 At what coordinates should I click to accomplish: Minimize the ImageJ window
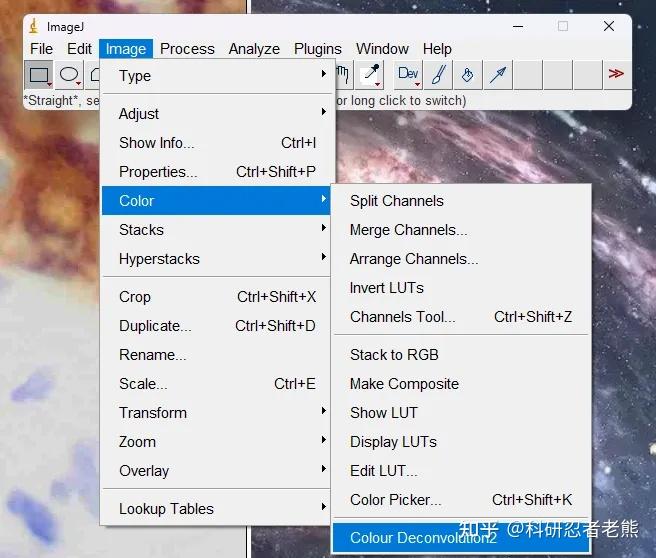pos(518,26)
